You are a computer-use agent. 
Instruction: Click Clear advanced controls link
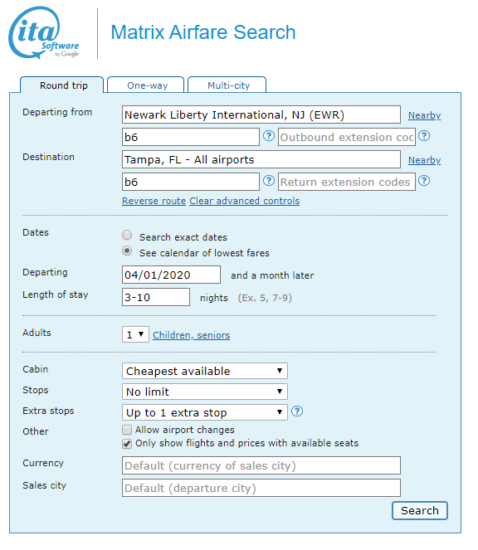click(x=244, y=201)
